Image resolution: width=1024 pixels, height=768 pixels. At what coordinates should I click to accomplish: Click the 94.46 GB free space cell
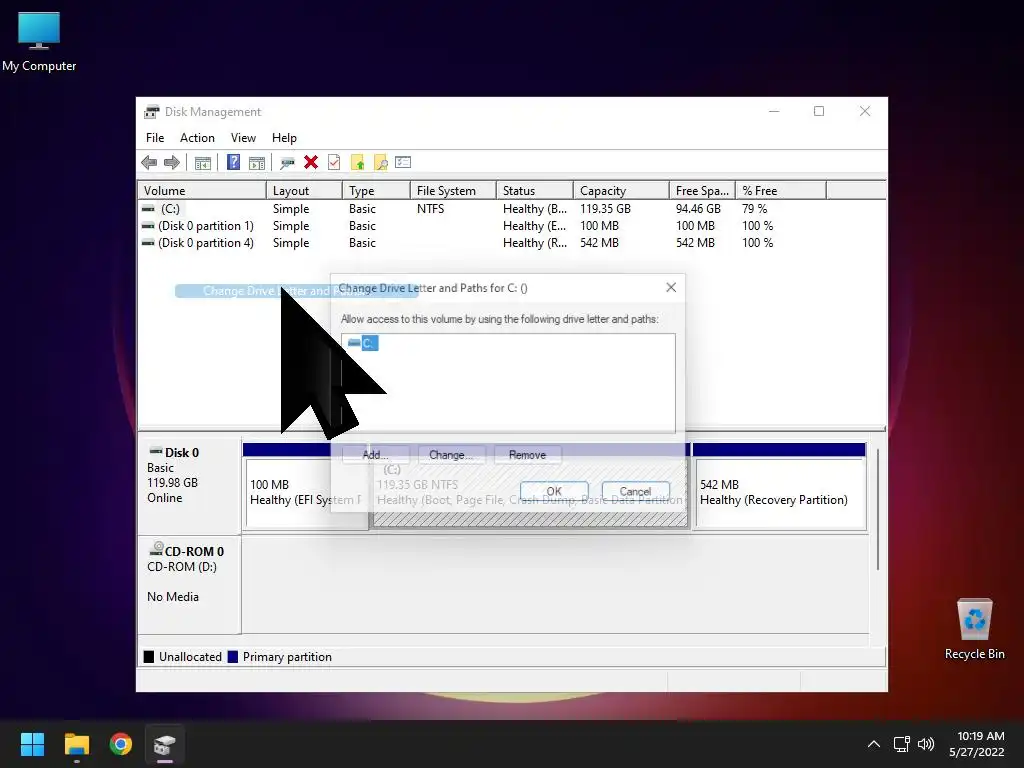tap(698, 209)
